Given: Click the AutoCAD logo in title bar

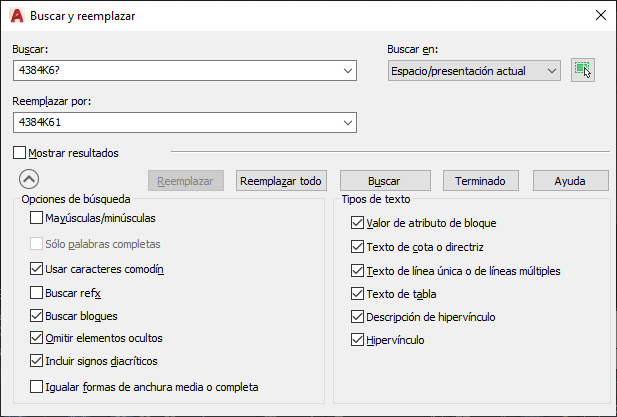Looking at the screenshot, I should pyautogui.click(x=16, y=15).
